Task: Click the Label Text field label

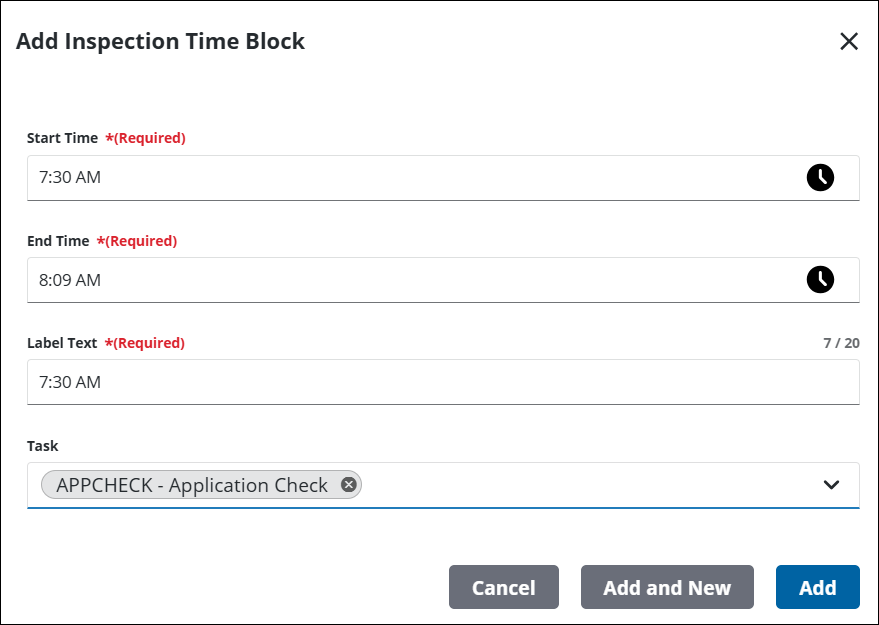Action: tap(62, 343)
